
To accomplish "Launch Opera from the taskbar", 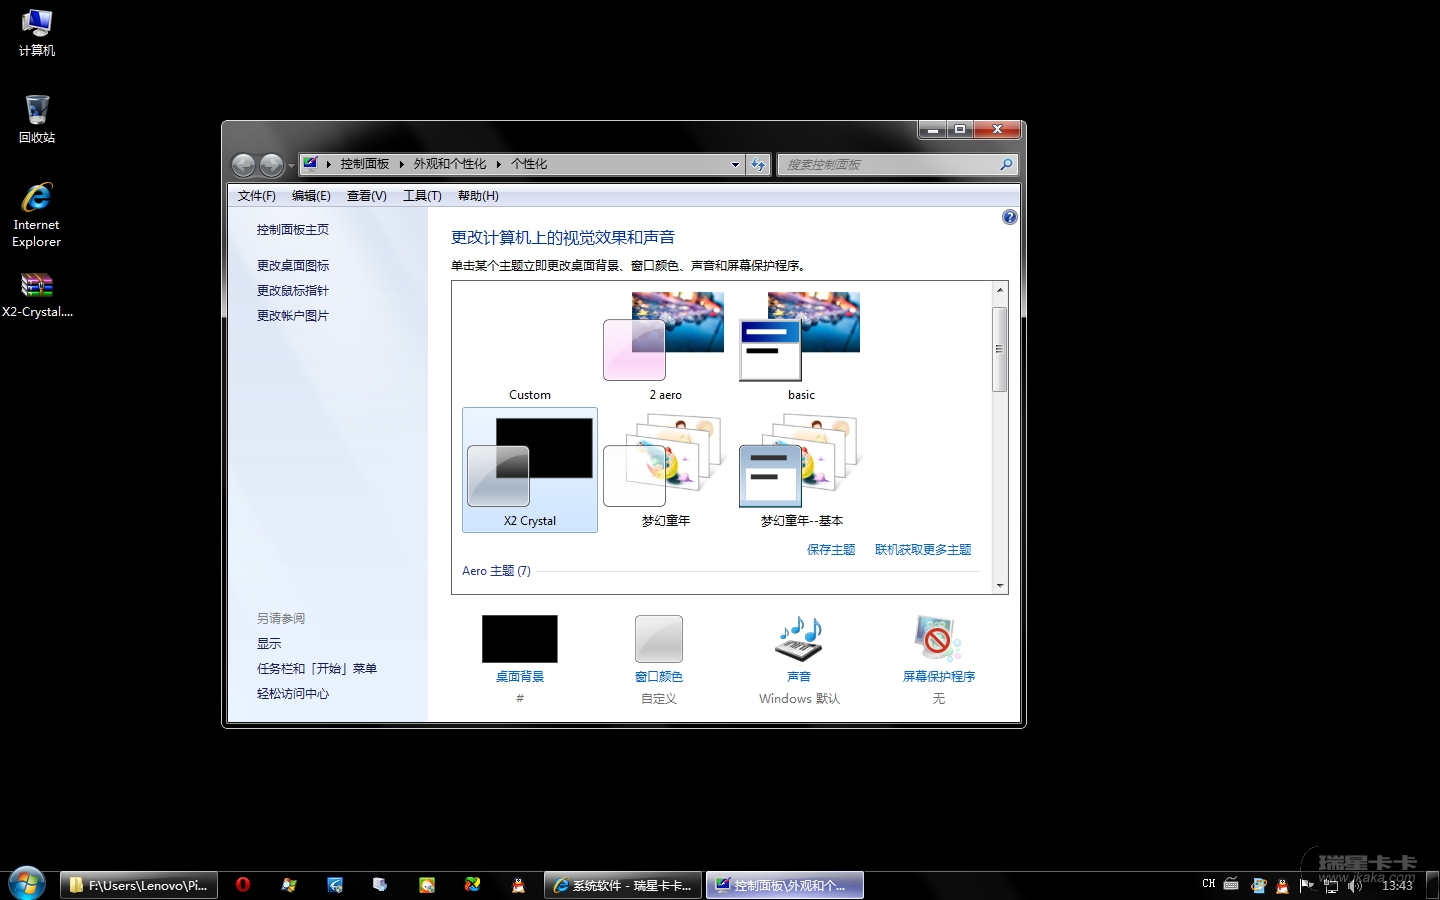I will pyautogui.click(x=243, y=885).
